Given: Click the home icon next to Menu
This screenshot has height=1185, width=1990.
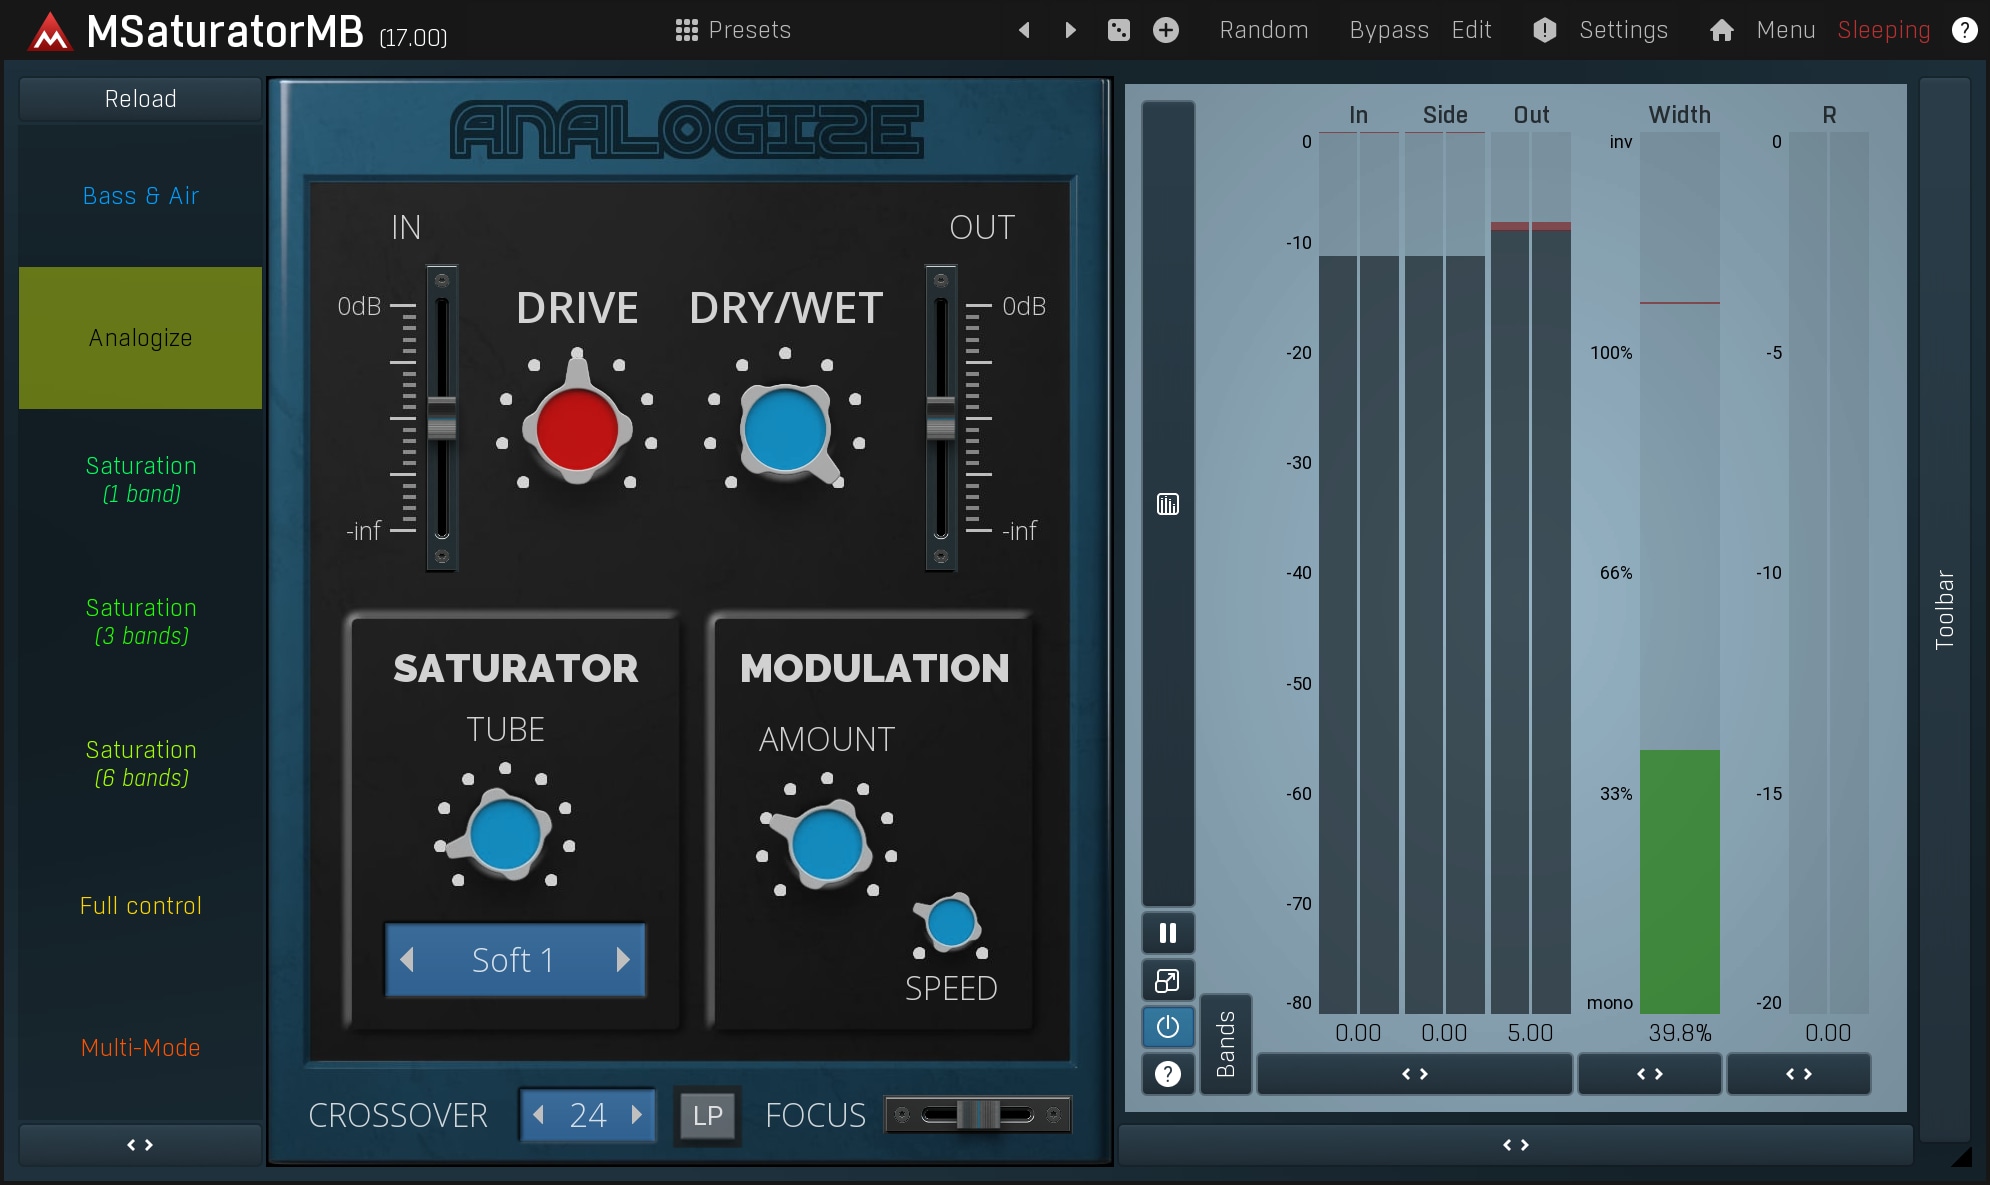Looking at the screenshot, I should point(1721,30).
